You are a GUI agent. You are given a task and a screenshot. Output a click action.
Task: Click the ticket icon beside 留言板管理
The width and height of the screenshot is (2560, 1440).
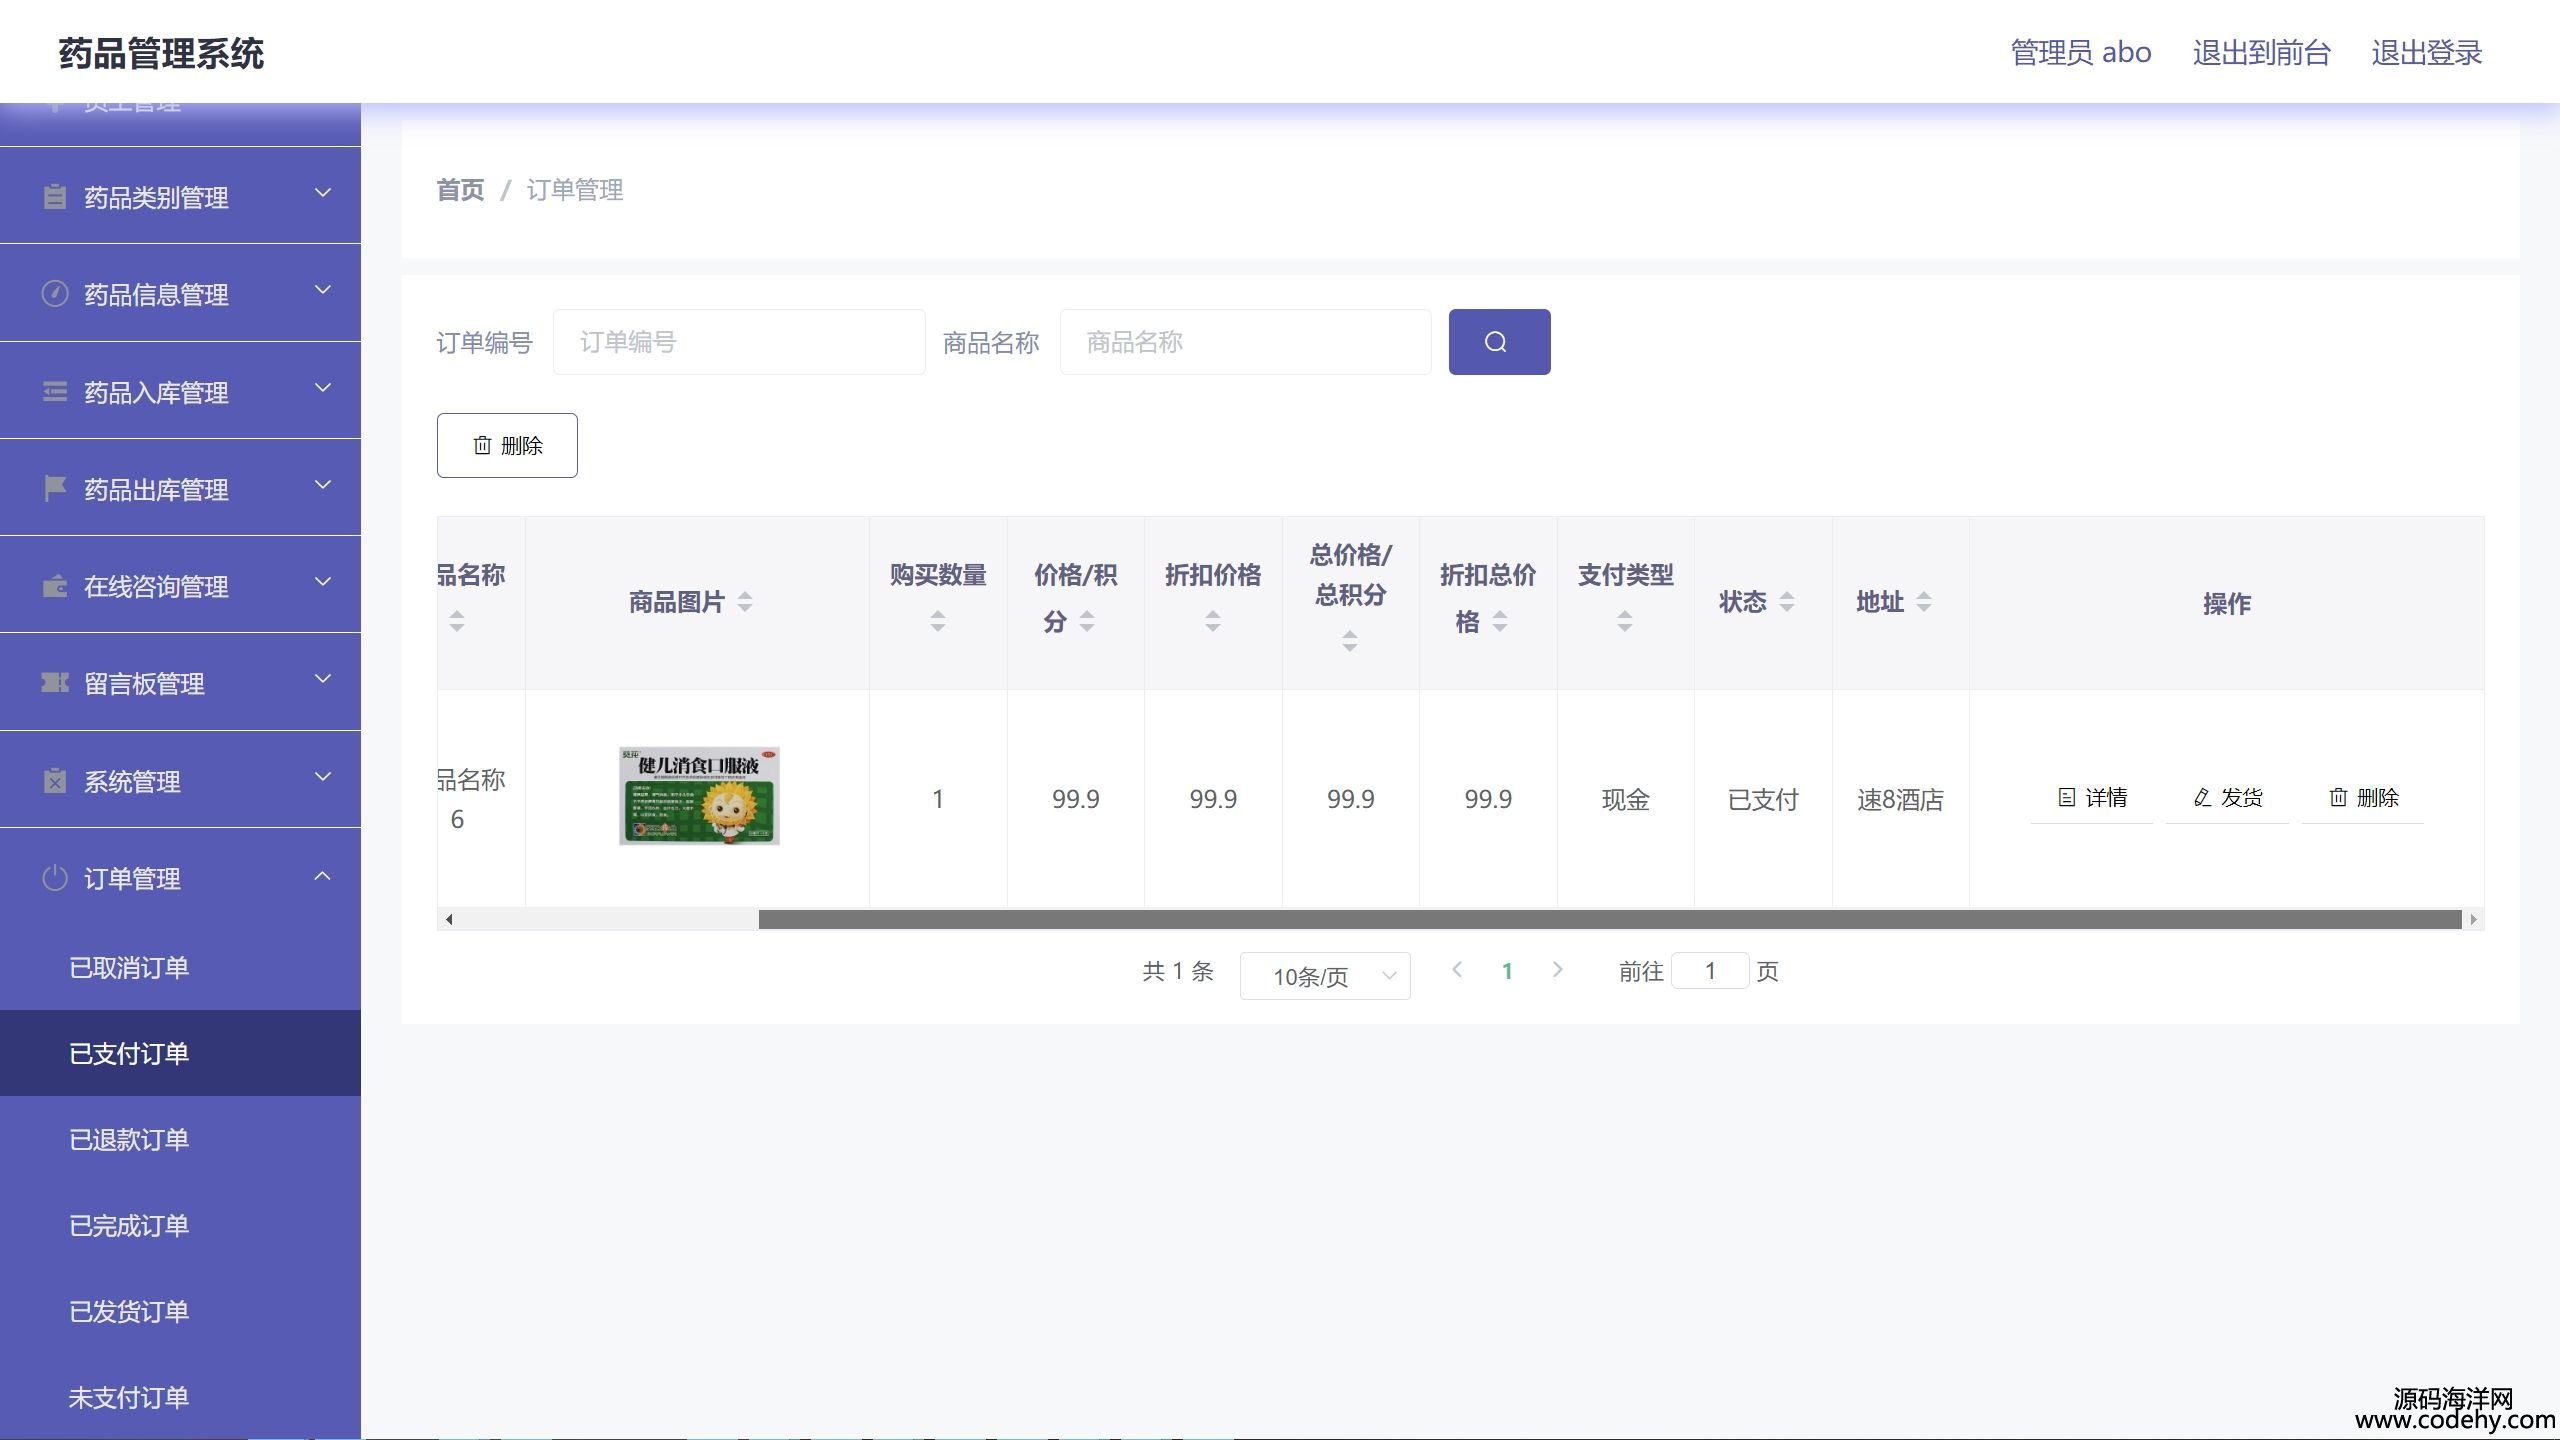tap(55, 682)
